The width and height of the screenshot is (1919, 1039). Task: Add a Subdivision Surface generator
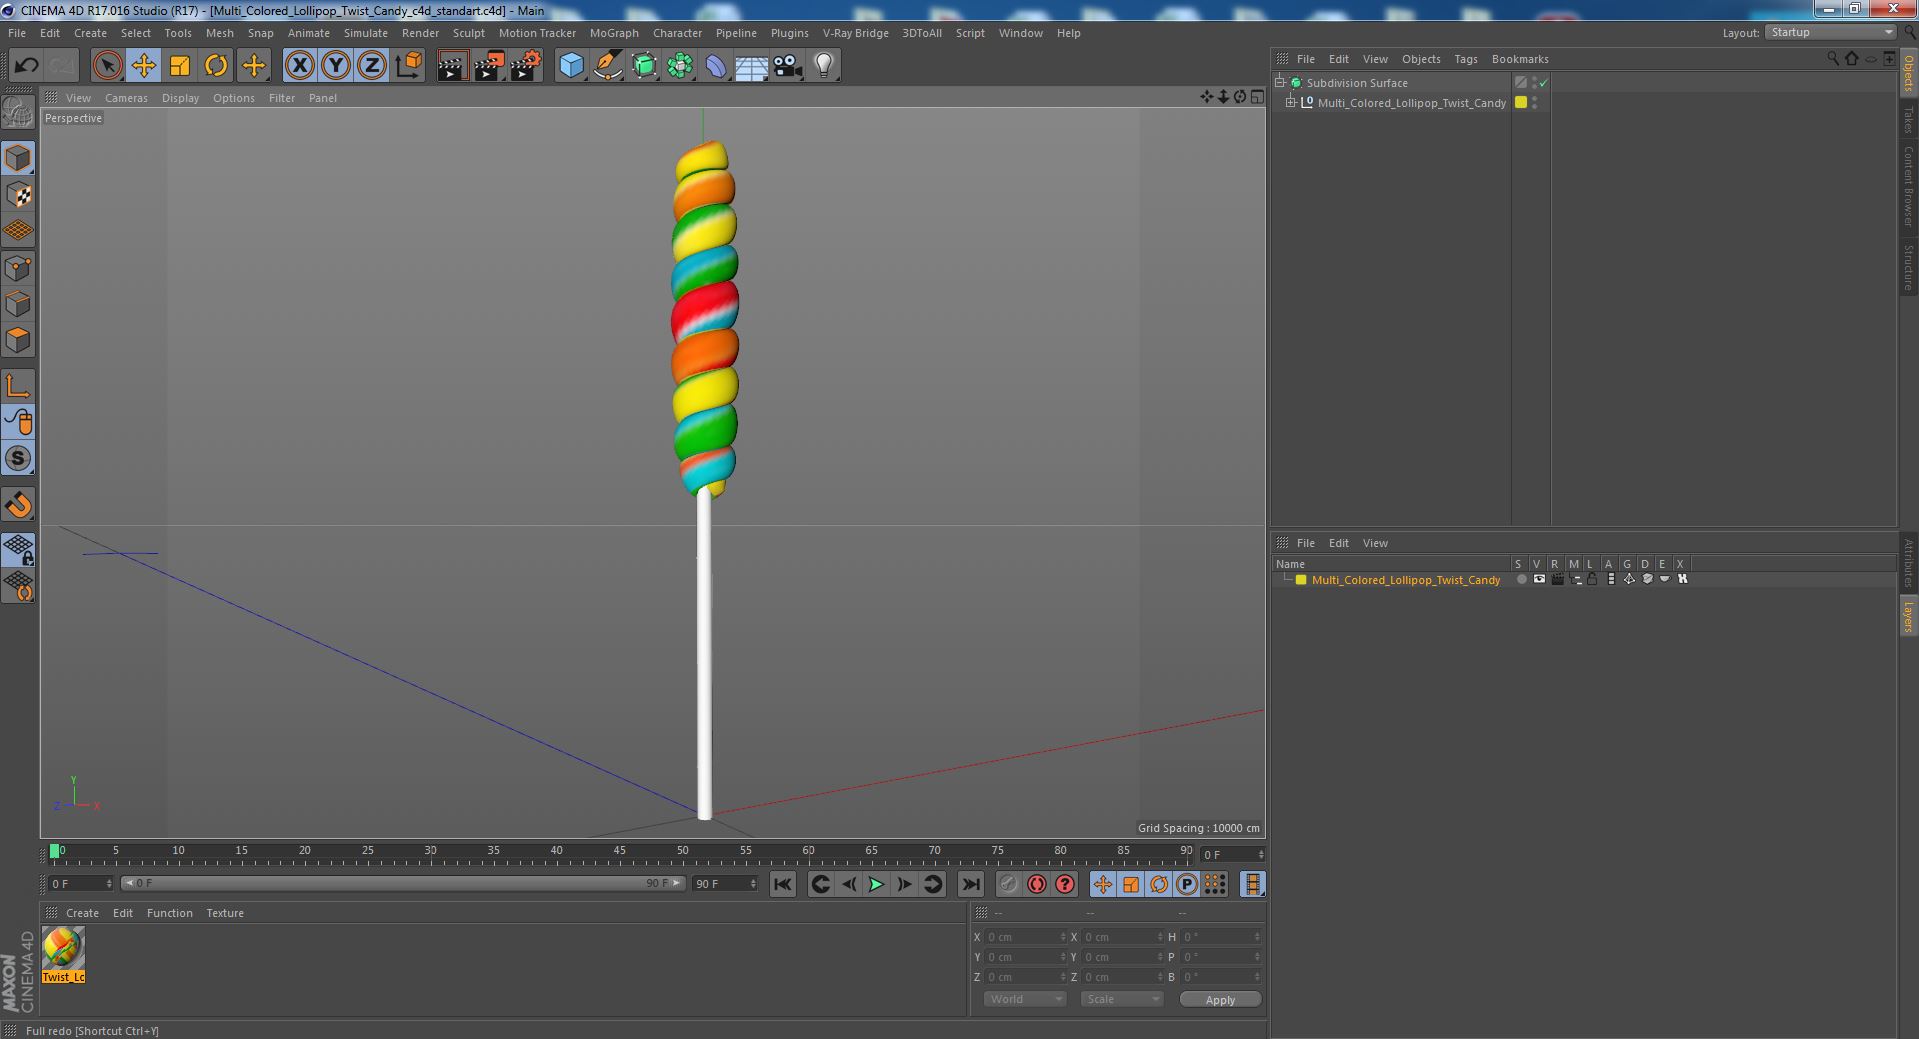(644, 66)
